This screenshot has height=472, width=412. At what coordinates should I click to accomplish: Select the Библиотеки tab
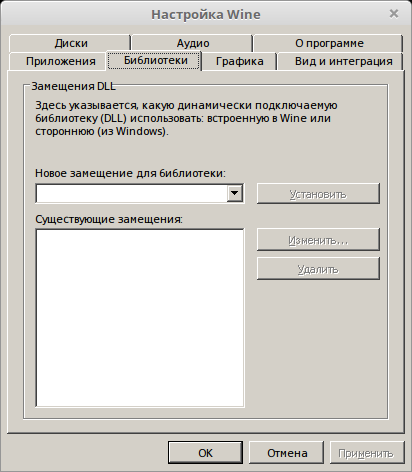coord(154,60)
